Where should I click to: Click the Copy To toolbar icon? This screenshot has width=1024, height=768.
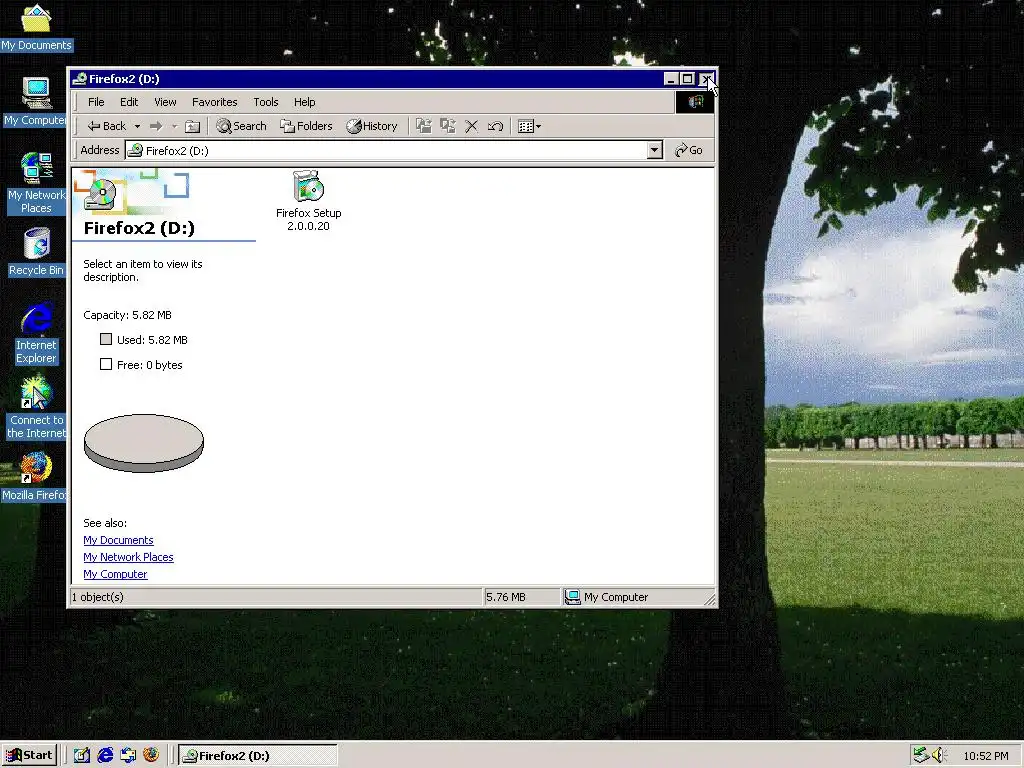click(447, 126)
